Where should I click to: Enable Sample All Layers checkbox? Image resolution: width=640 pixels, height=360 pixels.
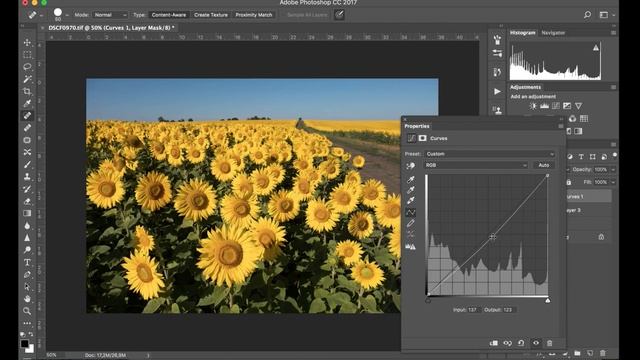[307, 15]
